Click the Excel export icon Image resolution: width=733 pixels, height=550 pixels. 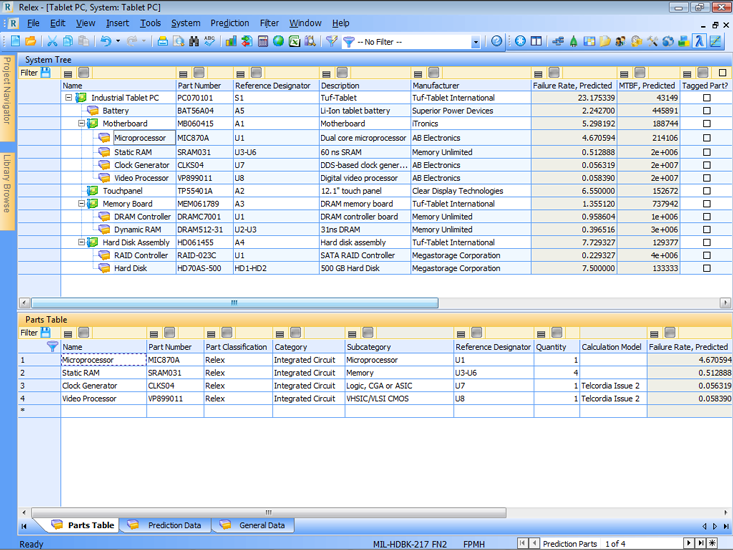click(x=294, y=41)
